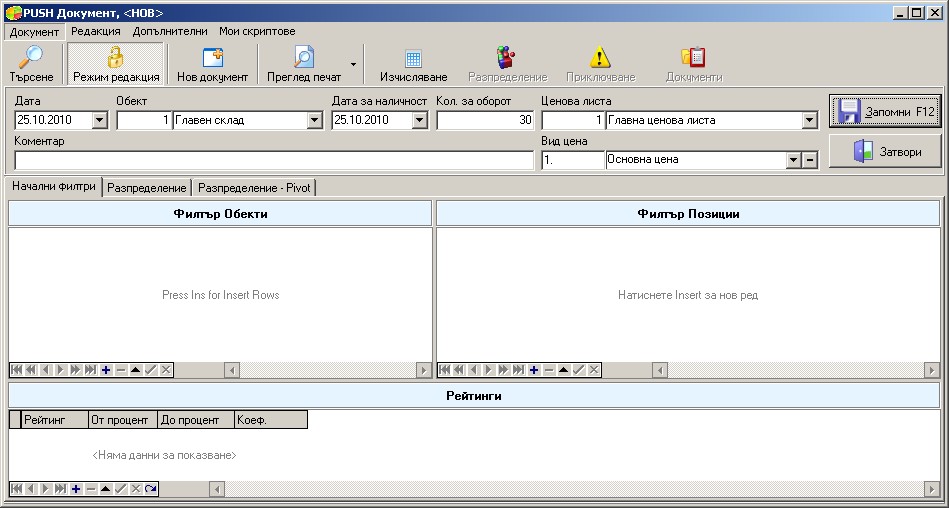Click the Вид цена code field
Image resolution: width=949 pixels, height=508 pixels.
coord(573,160)
